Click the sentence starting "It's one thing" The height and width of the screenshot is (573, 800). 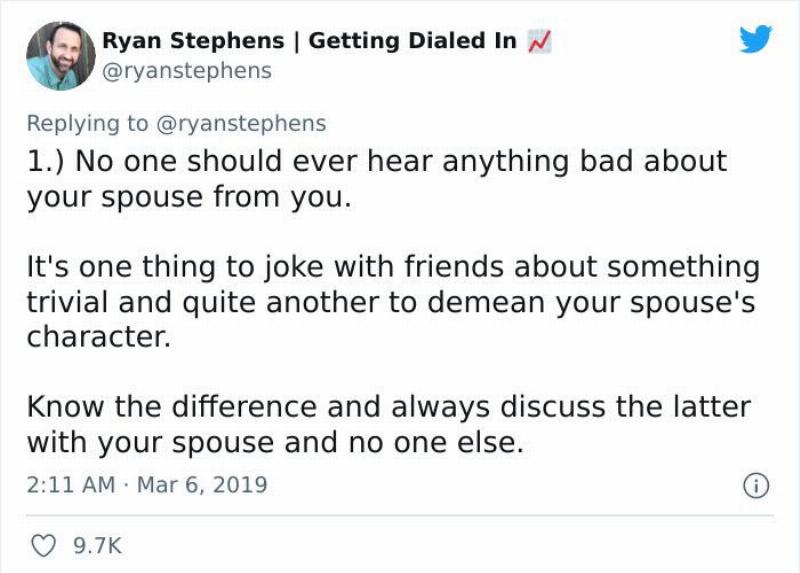click(392, 268)
